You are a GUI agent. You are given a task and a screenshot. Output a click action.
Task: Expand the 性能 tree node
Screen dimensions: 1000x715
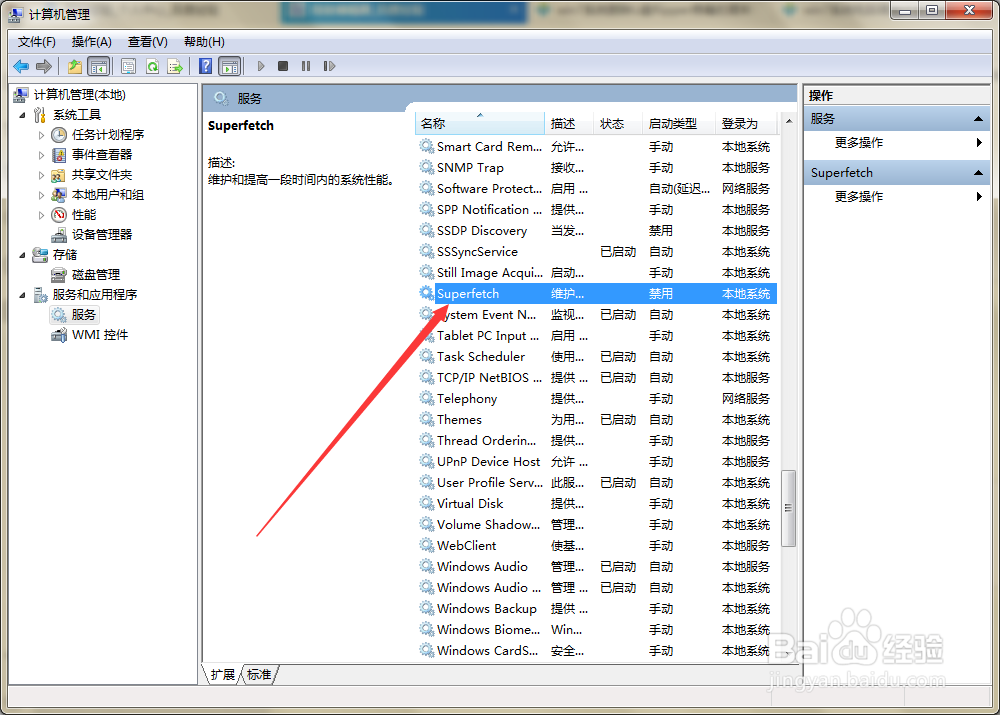pyautogui.click(x=41, y=215)
